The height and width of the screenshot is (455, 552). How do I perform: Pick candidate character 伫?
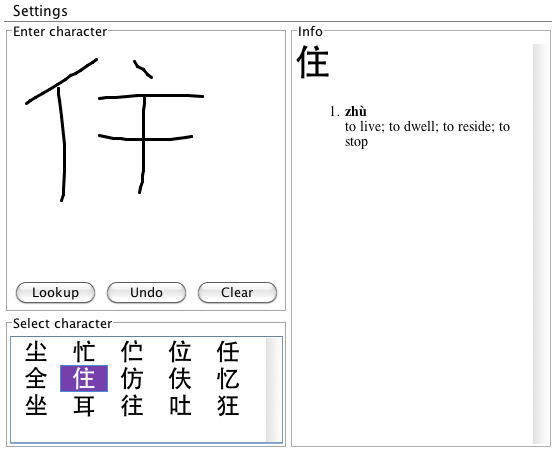pos(132,351)
